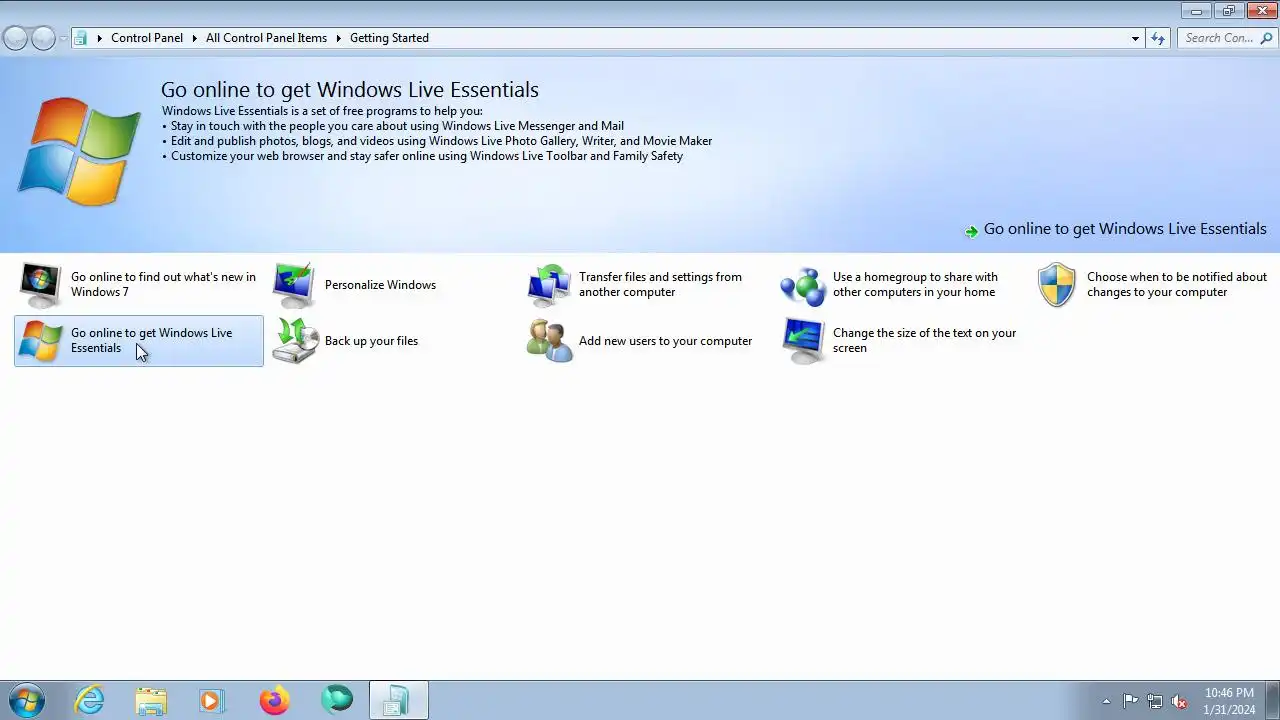Open the address bar history dropdown

[1135, 38]
